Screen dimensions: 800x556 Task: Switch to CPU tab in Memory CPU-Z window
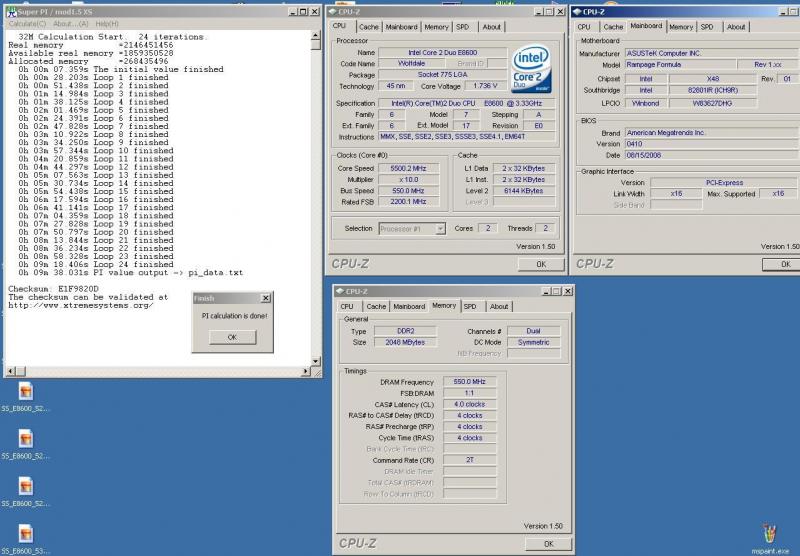tap(347, 307)
